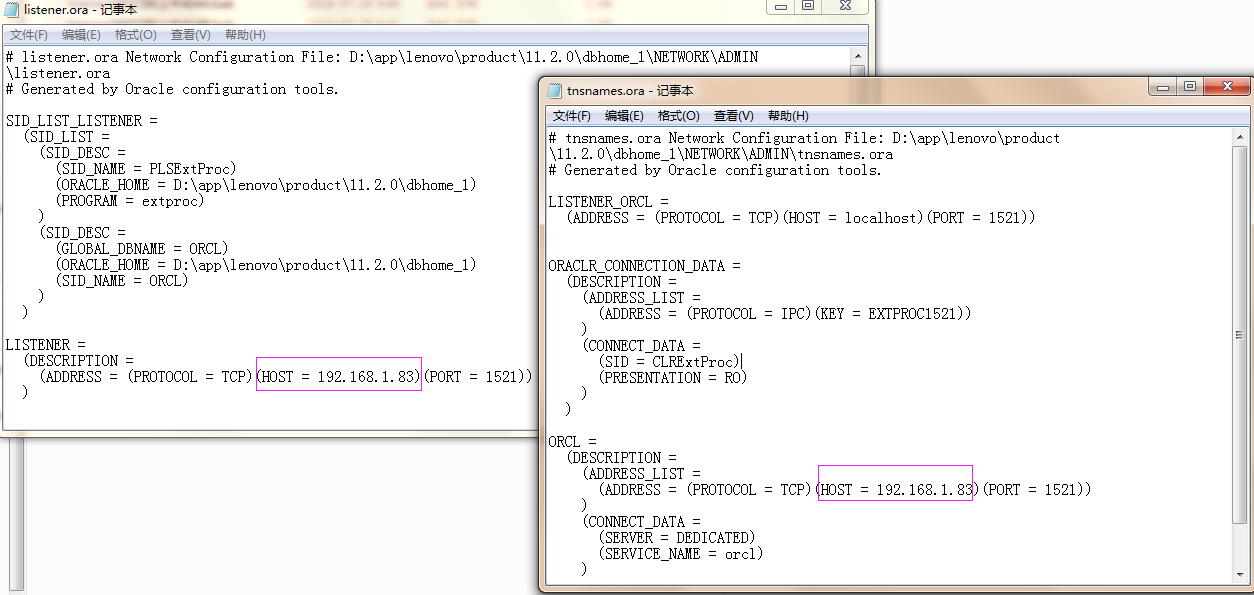Open 编辑(E) menu in tnsnames.ora window
Screen dimensions: 1254x595
(624, 116)
